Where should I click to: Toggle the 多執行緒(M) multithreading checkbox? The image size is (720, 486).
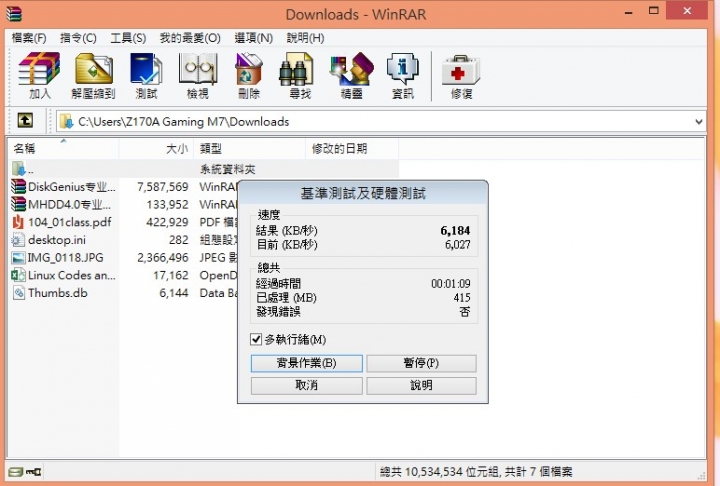[x=256, y=339]
